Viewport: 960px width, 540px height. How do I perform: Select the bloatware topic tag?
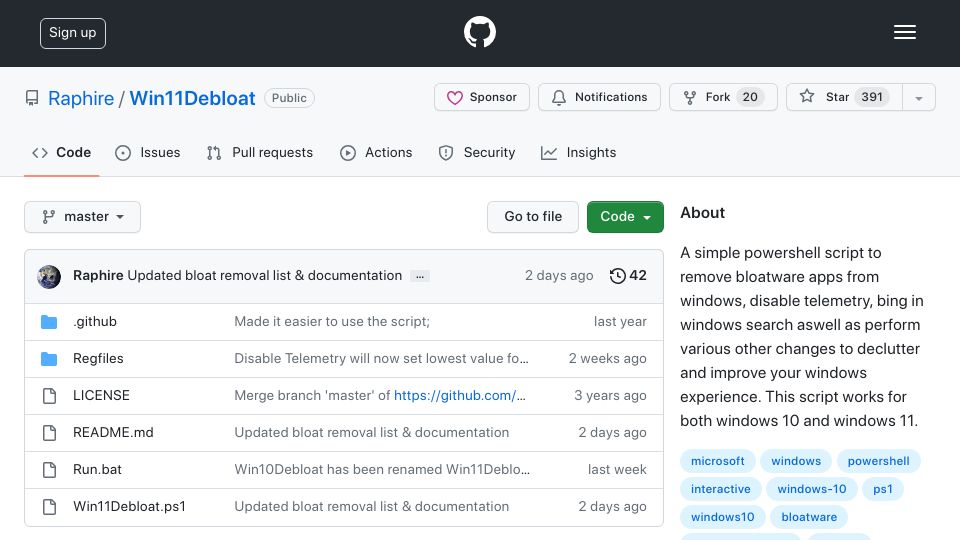tap(809, 517)
